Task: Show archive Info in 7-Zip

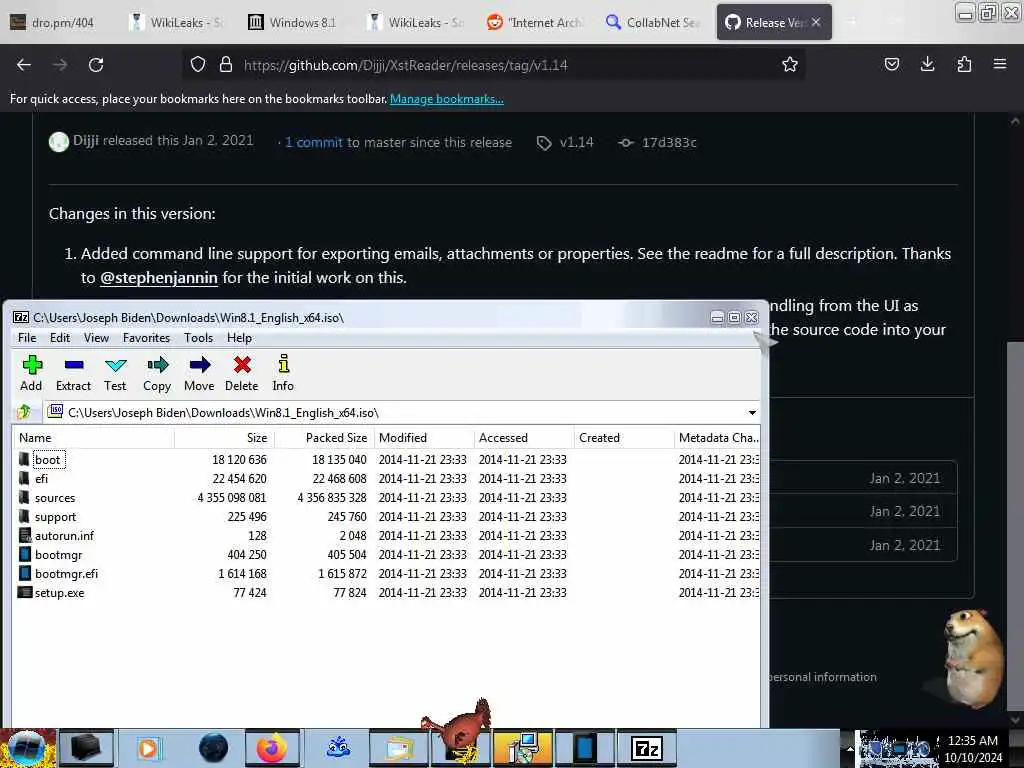Action: click(283, 374)
